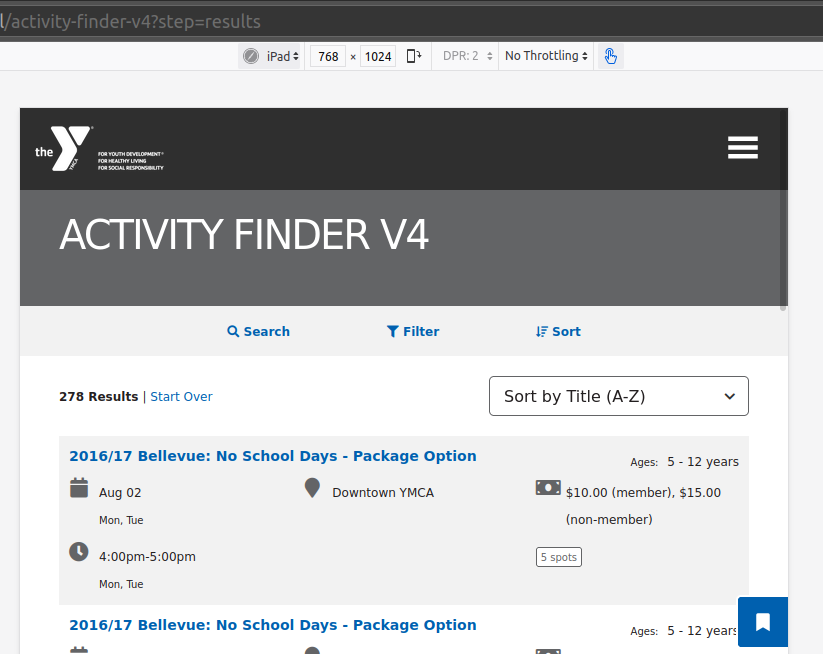This screenshot has width=823, height=654.
Task: Open the Filter options
Action: click(x=413, y=332)
